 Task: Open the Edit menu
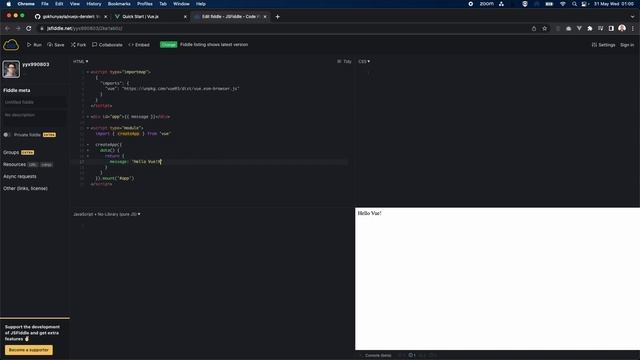tap(59, 4)
